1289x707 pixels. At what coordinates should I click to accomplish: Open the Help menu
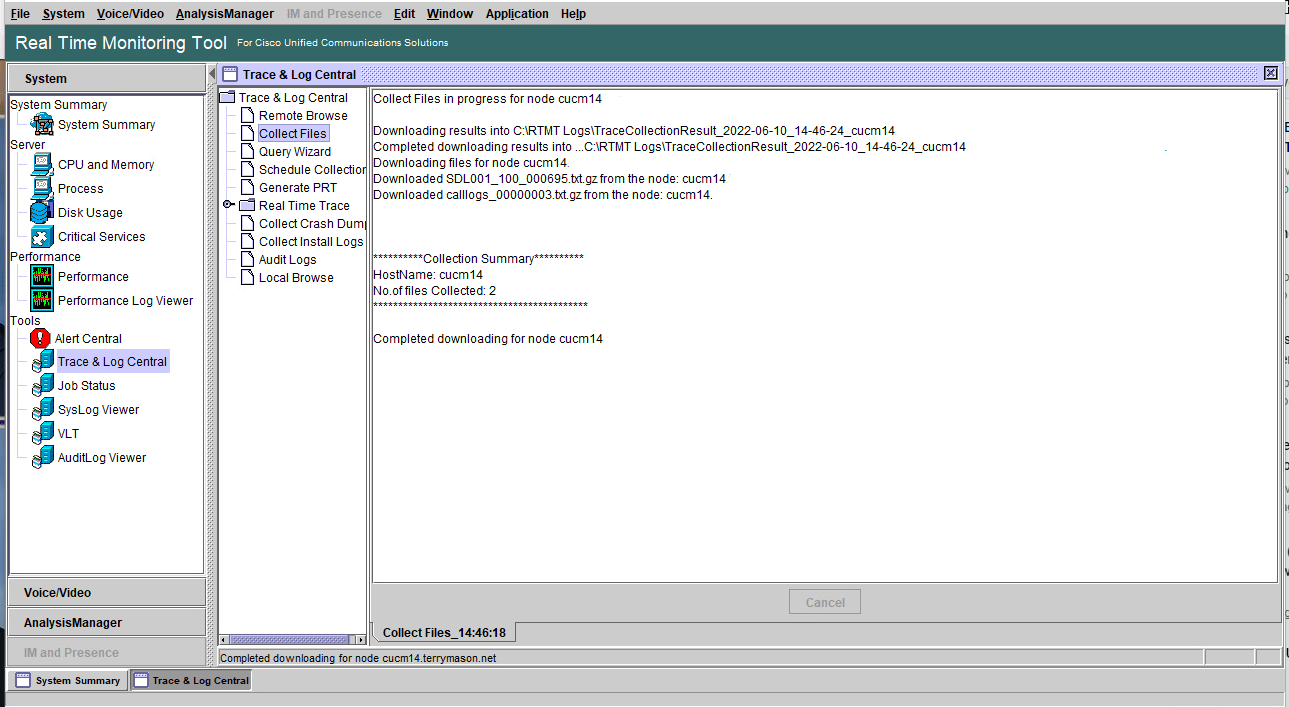(573, 14)
